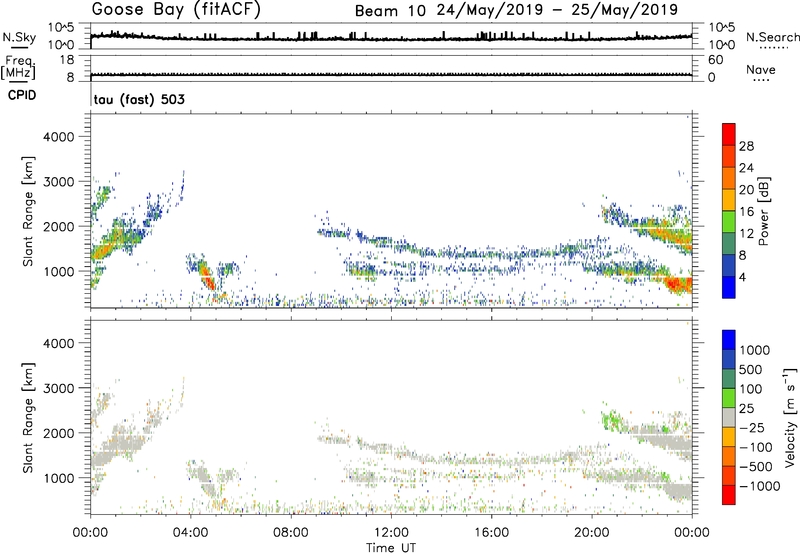
Task: Click the "N.Search" legend label
Action: (772, 37)
